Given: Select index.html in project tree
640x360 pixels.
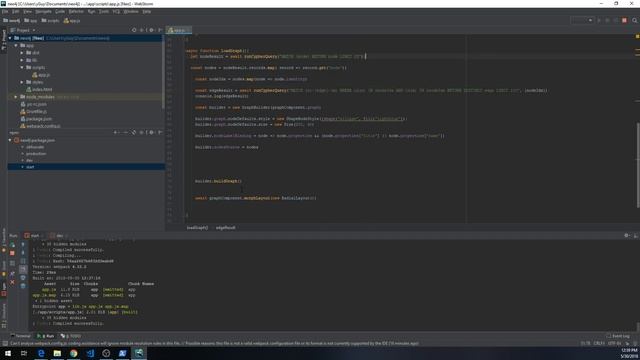Looking at the screenshot, I should click(x=39, y=89).
